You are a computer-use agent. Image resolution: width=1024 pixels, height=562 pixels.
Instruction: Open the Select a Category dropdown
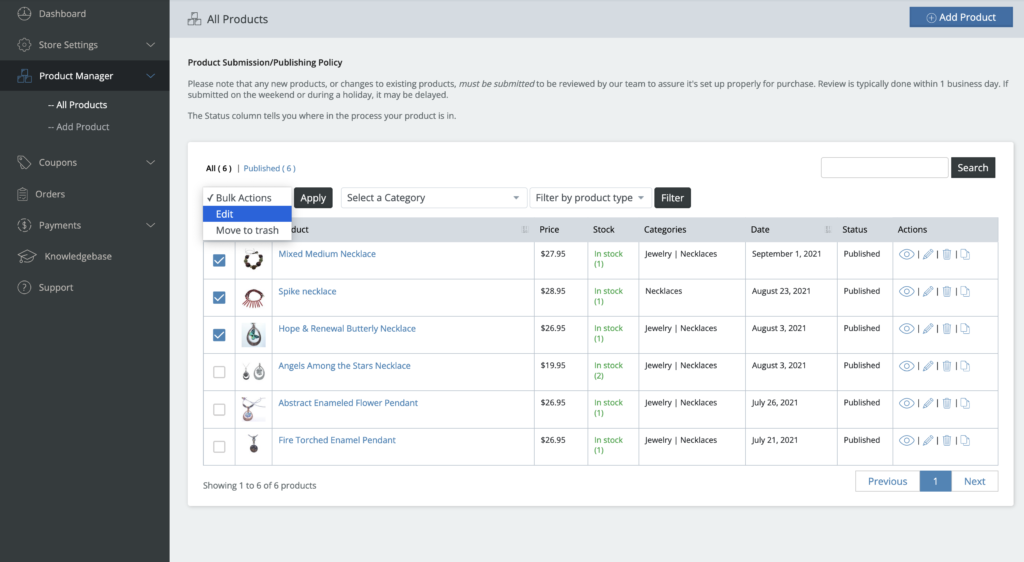pyautogui.click(x=433, y=198)
